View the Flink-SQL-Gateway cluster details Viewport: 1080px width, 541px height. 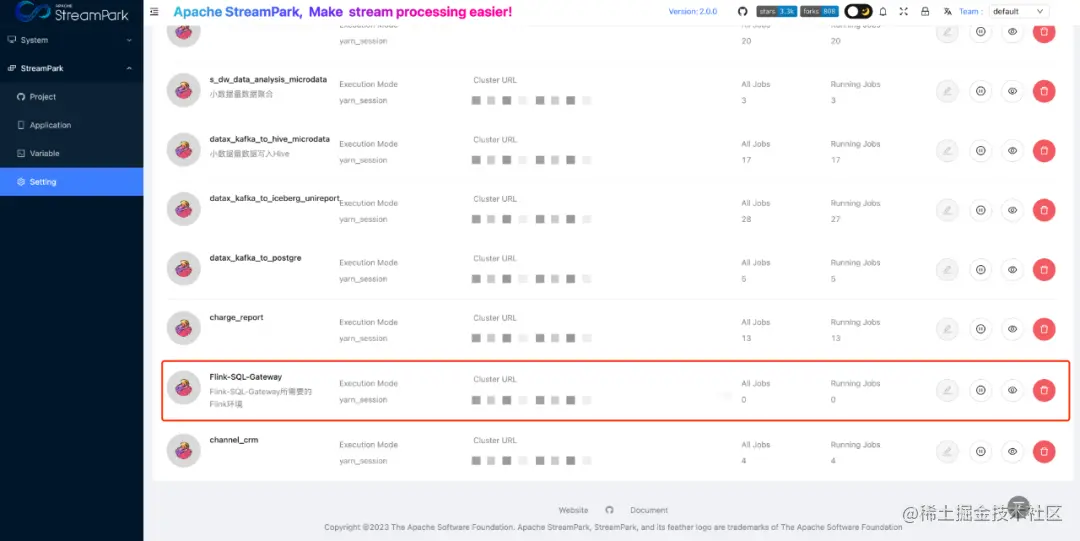pos(1012,390)
